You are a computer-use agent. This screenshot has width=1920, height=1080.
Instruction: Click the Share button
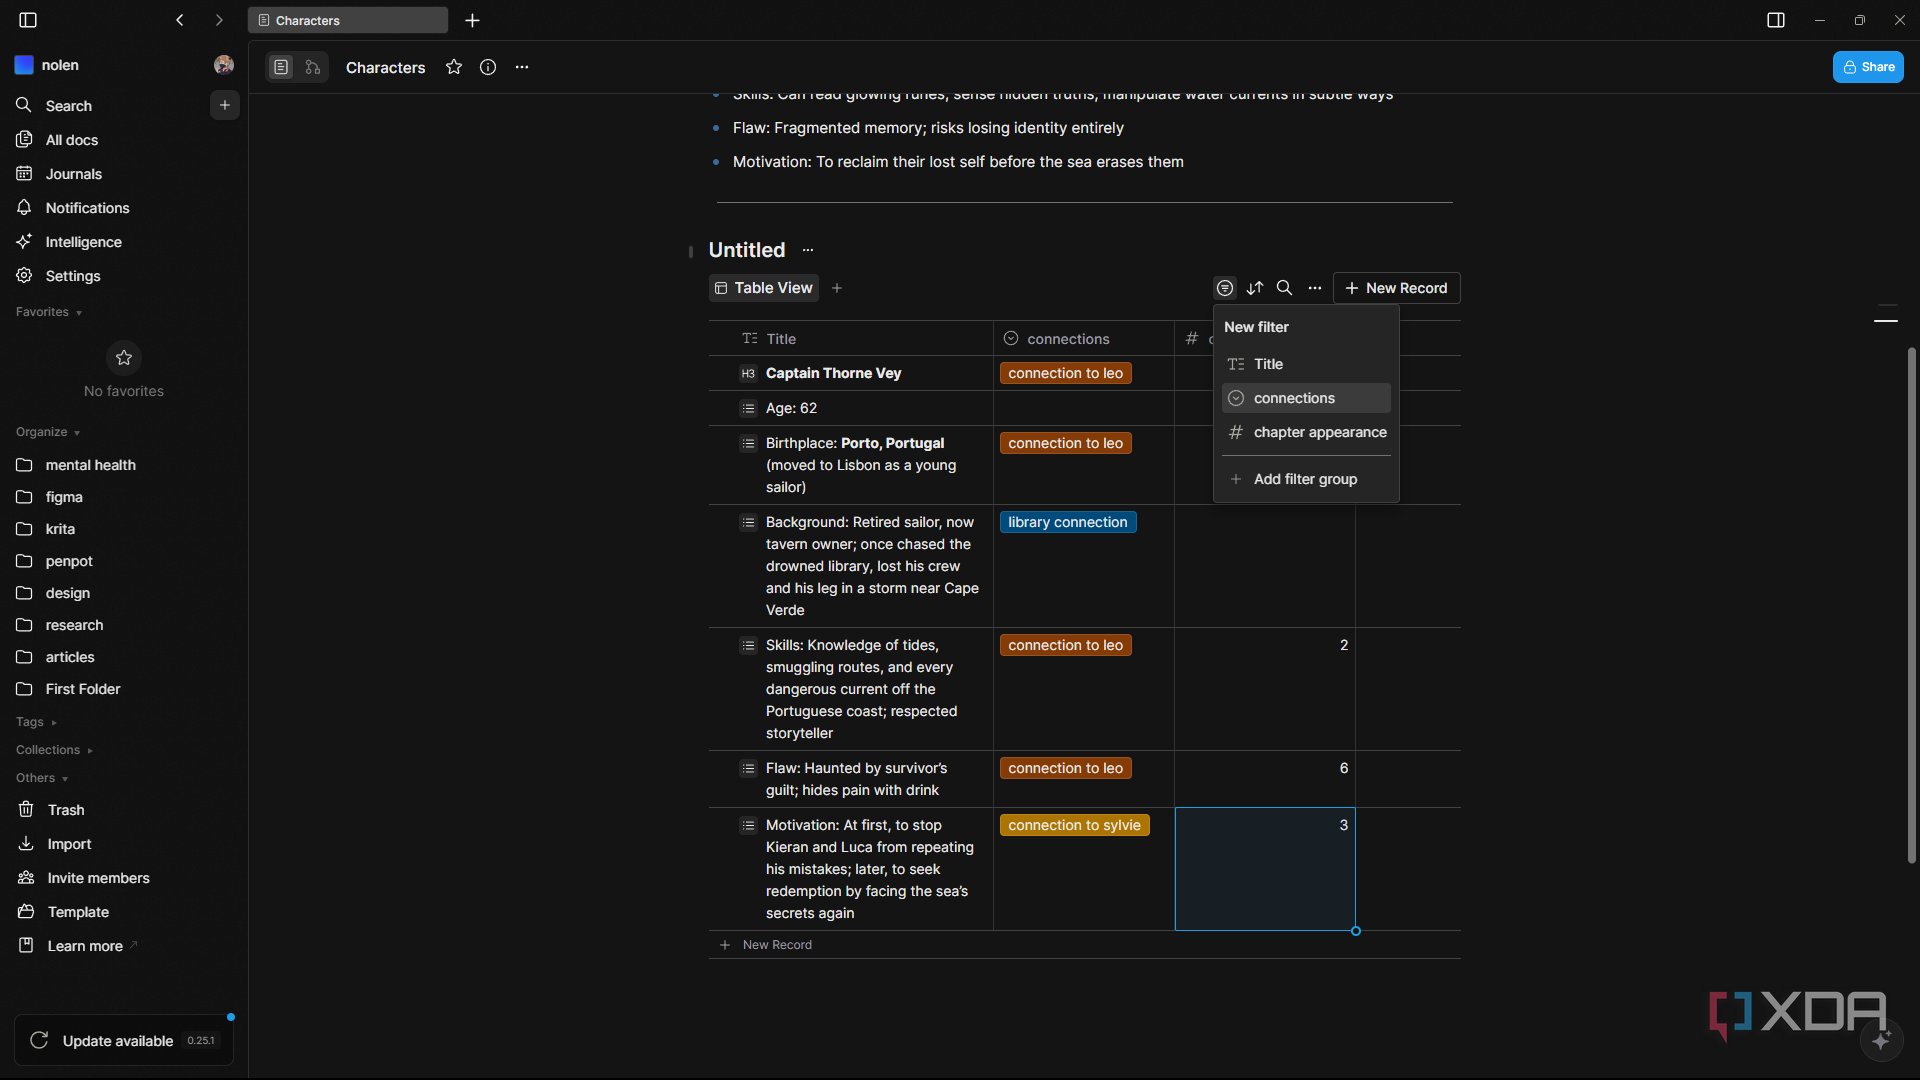1868,67
